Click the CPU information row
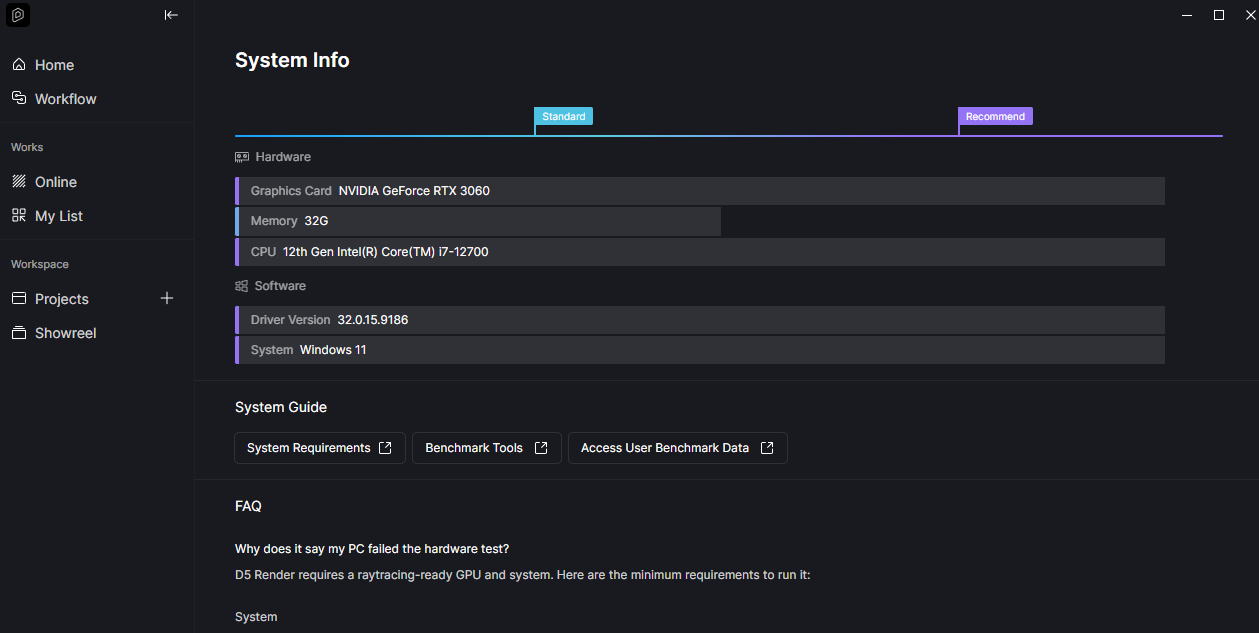The width and height of the screenshot is (1259, 633). point(700,252)
